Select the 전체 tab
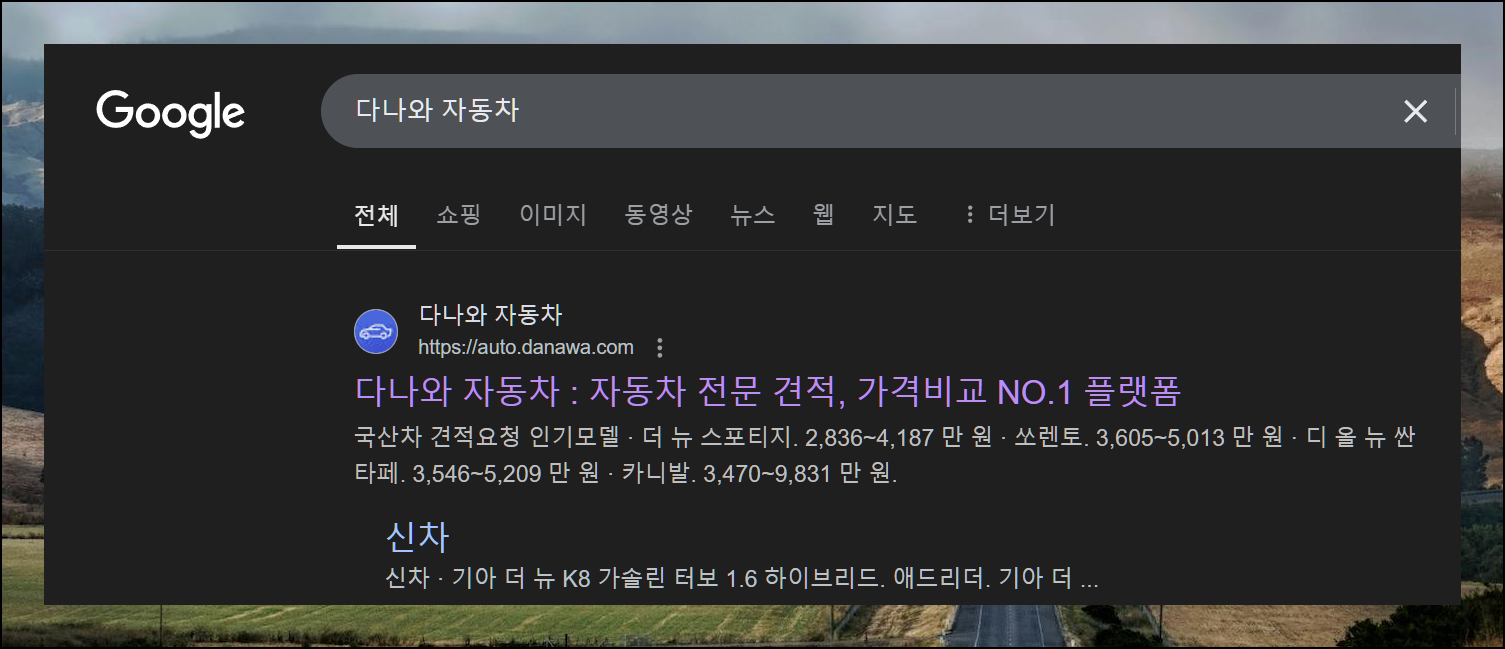Image resolution: width=1505 pixels, height=649 pixels. (376, 214)
